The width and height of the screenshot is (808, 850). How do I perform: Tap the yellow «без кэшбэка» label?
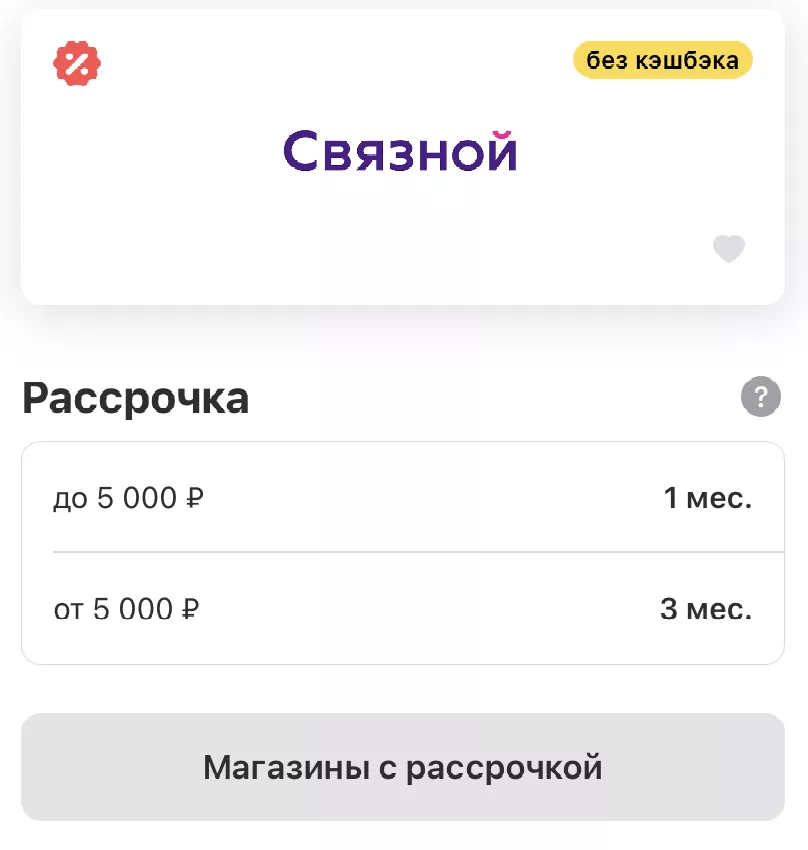click(662, 60)
